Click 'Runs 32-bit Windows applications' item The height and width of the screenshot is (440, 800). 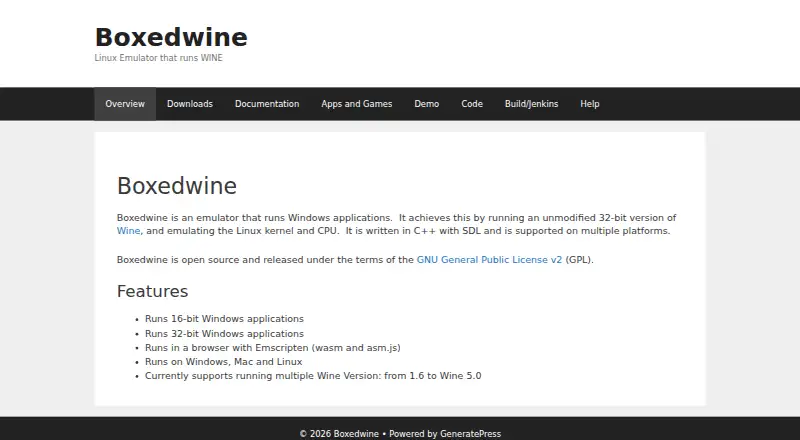[x=224, y=333]
